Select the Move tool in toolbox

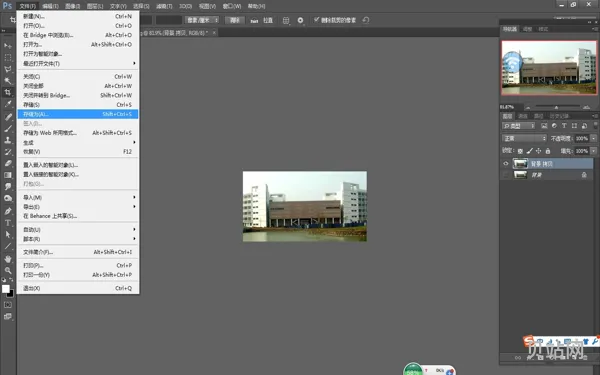click(x=8, y=46)
